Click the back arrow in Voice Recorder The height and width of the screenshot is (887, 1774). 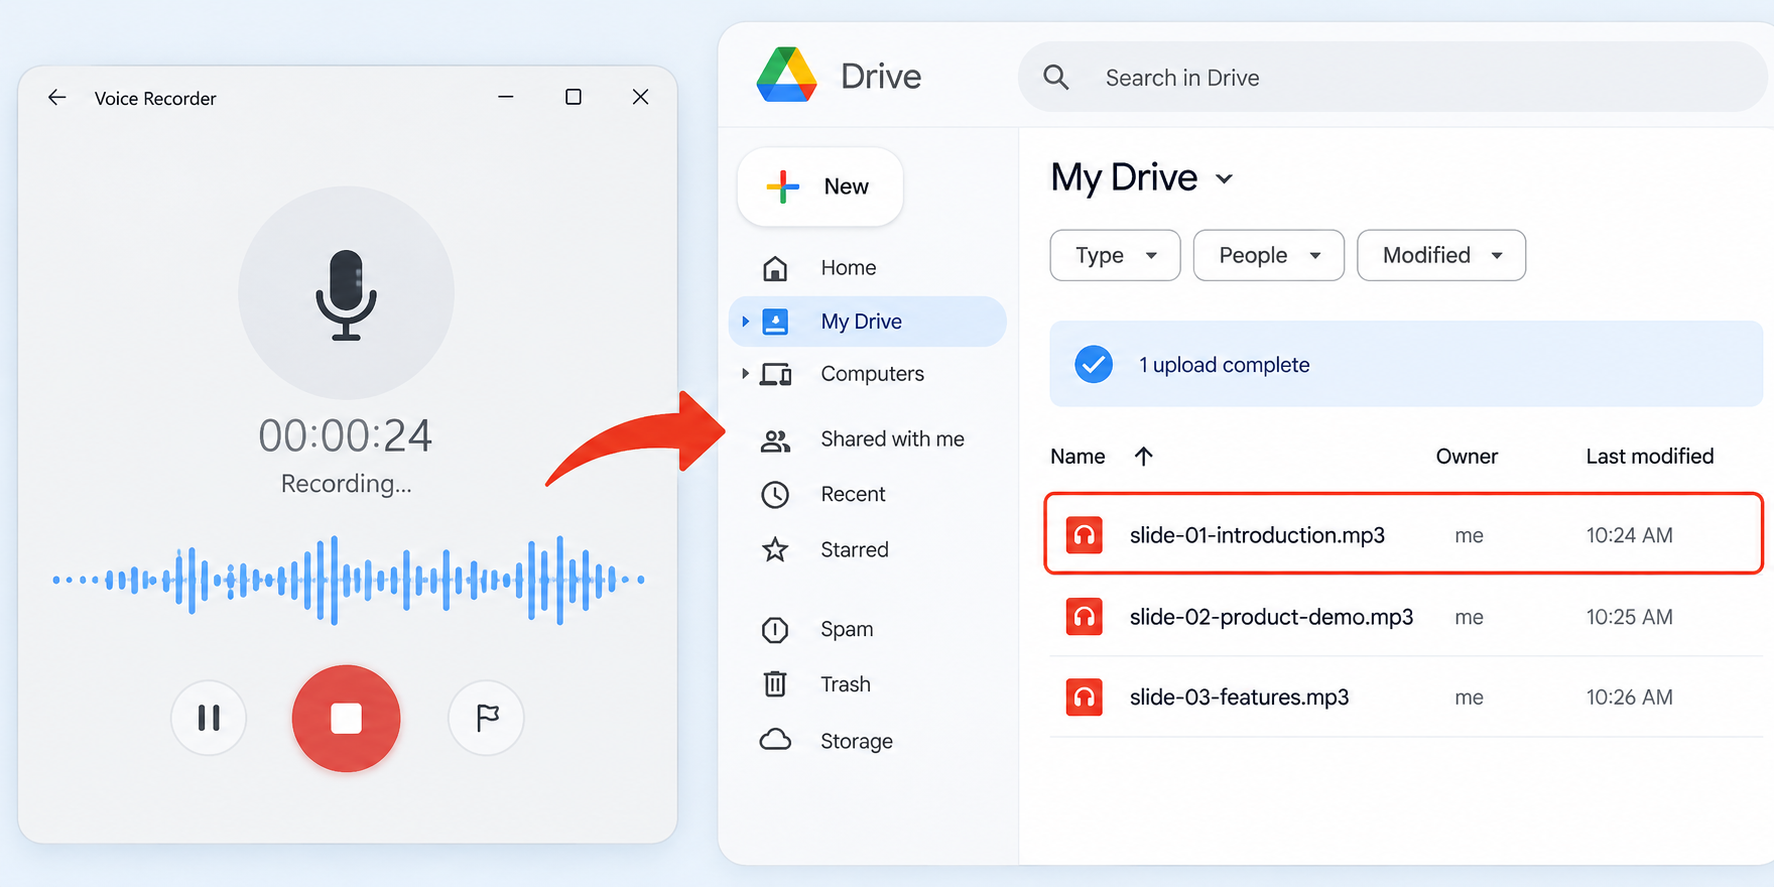pyautogui.click(x=57, y=97)
